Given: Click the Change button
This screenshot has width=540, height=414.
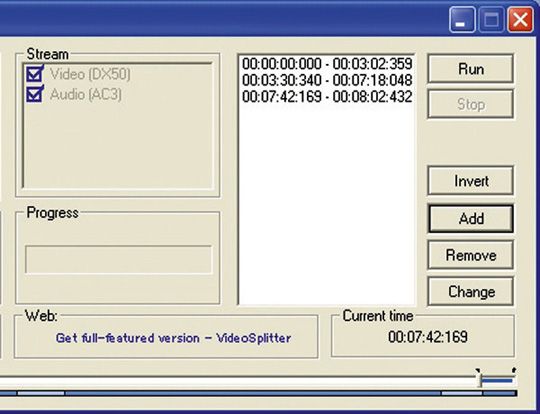Looking at the screenshot, I should 470,292.
